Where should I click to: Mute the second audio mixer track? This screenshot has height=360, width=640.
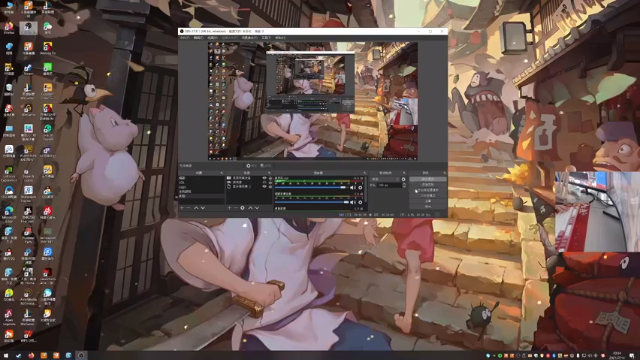click(x=352, y=202)
